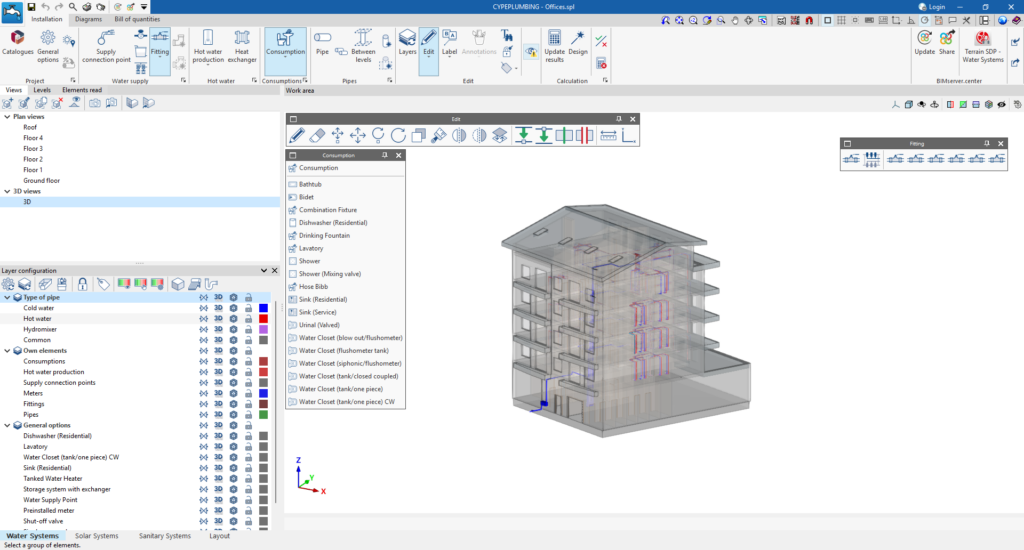1024x550 pixels.
Task: Toggle the lock for Hot water layer
Action: pos(248,319)
